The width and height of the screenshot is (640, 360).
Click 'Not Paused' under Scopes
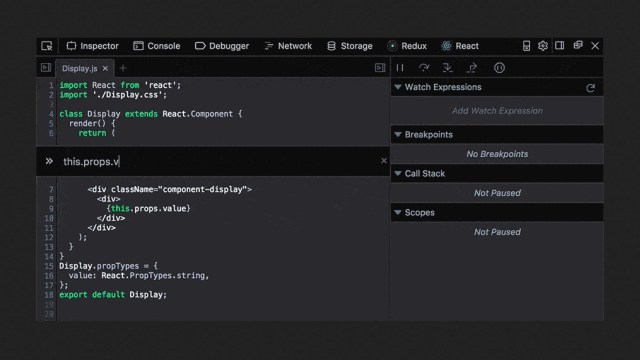click(x=497, y=232)
